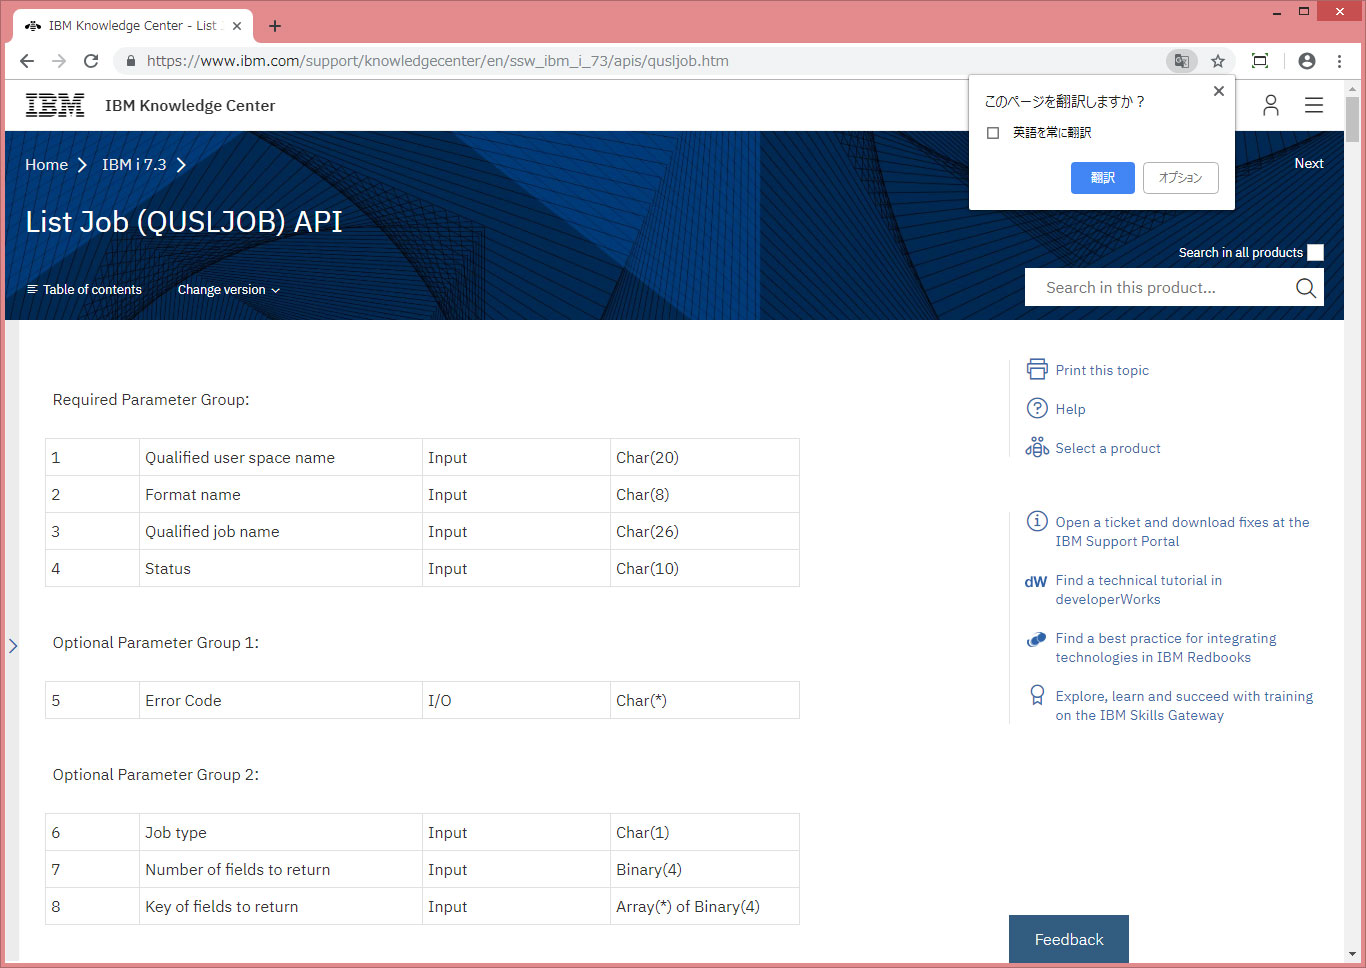Reload the page
Image resolution: width=1366 pixels, height=968 pixels.
tap(91, 61)
